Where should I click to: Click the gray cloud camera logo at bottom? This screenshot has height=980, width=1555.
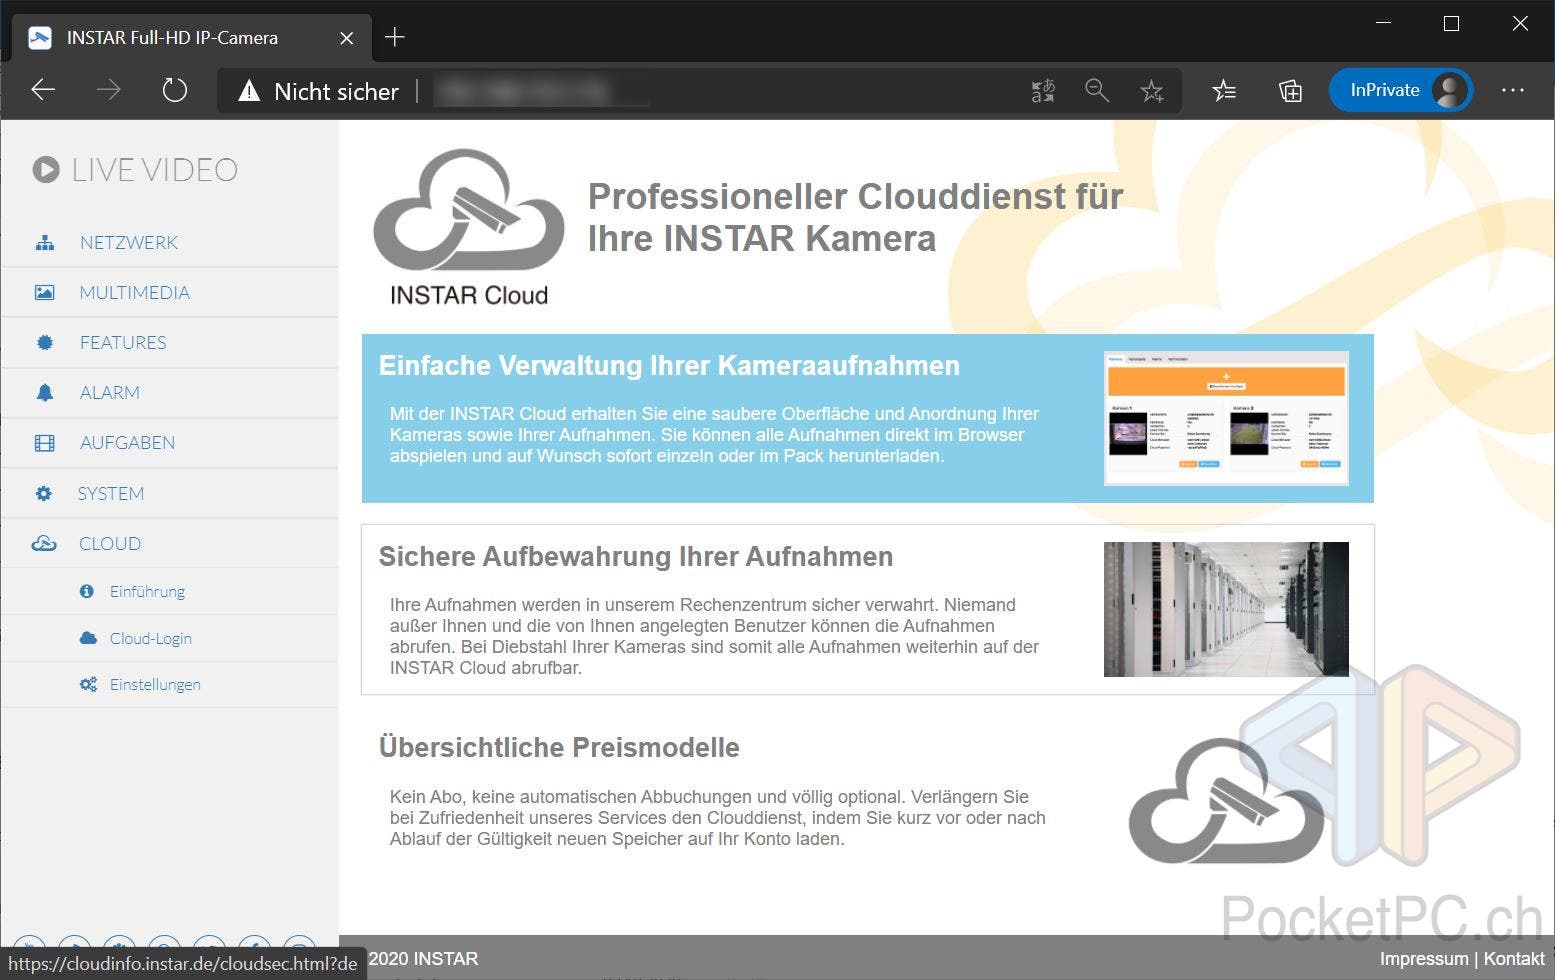tap(1226, 802)
